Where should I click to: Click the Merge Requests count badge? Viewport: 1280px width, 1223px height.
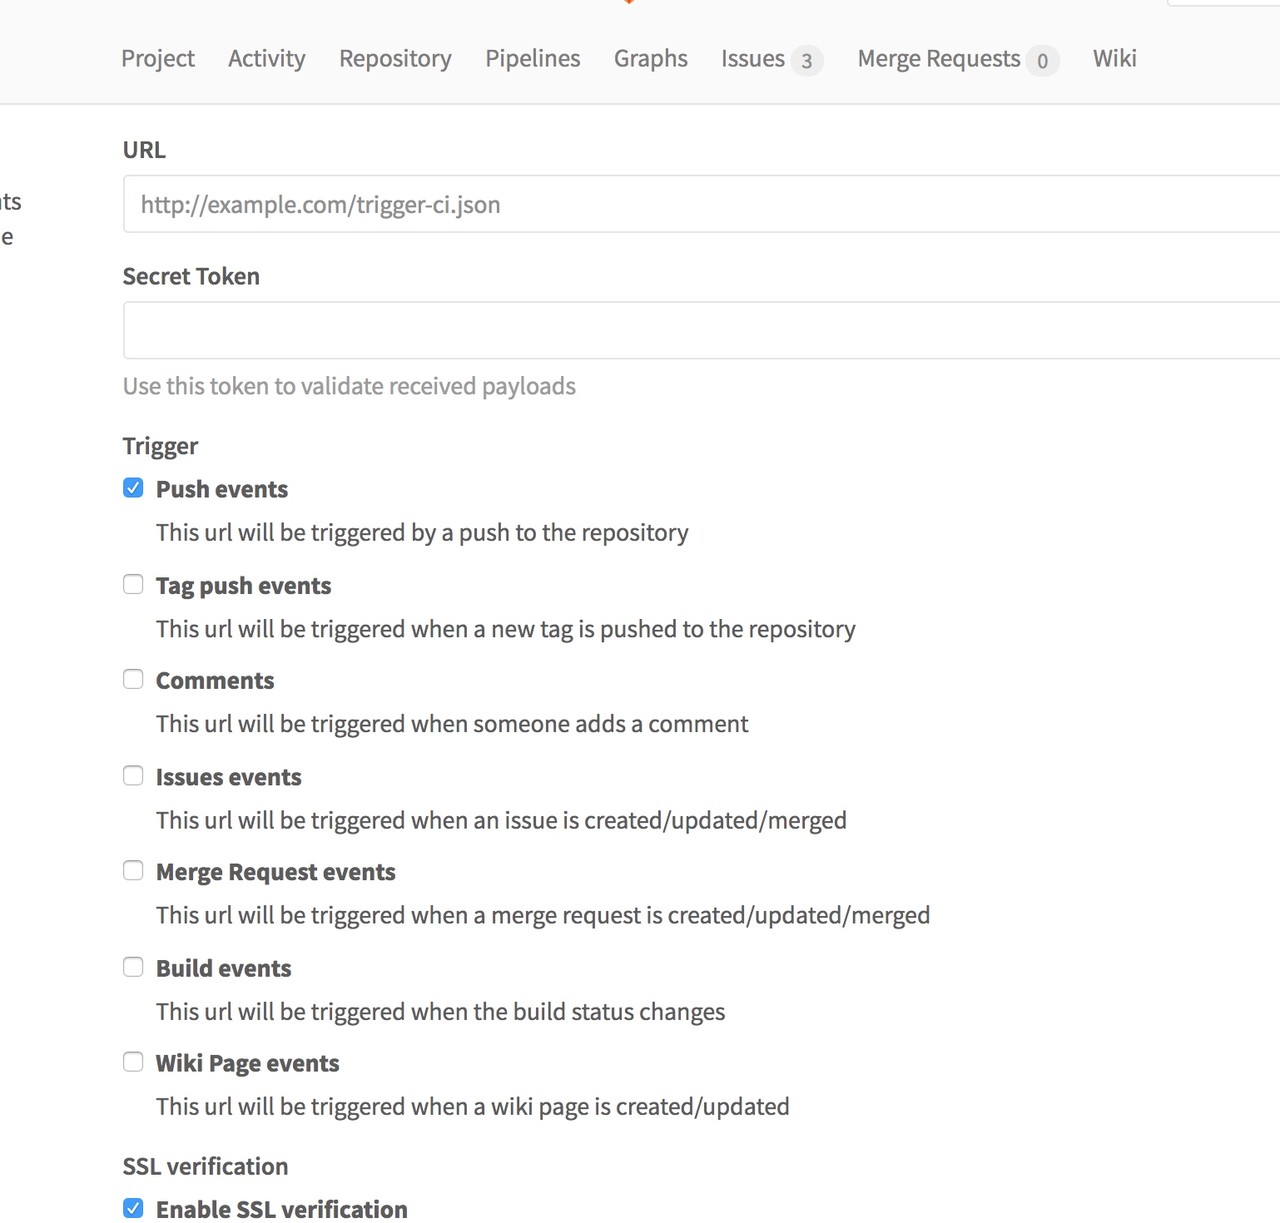(1042, 61)
